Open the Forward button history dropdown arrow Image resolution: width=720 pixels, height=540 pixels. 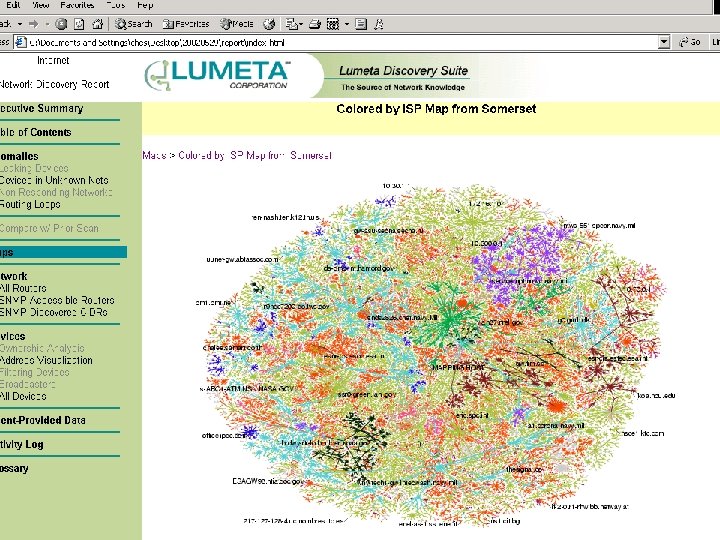[47, 24]
